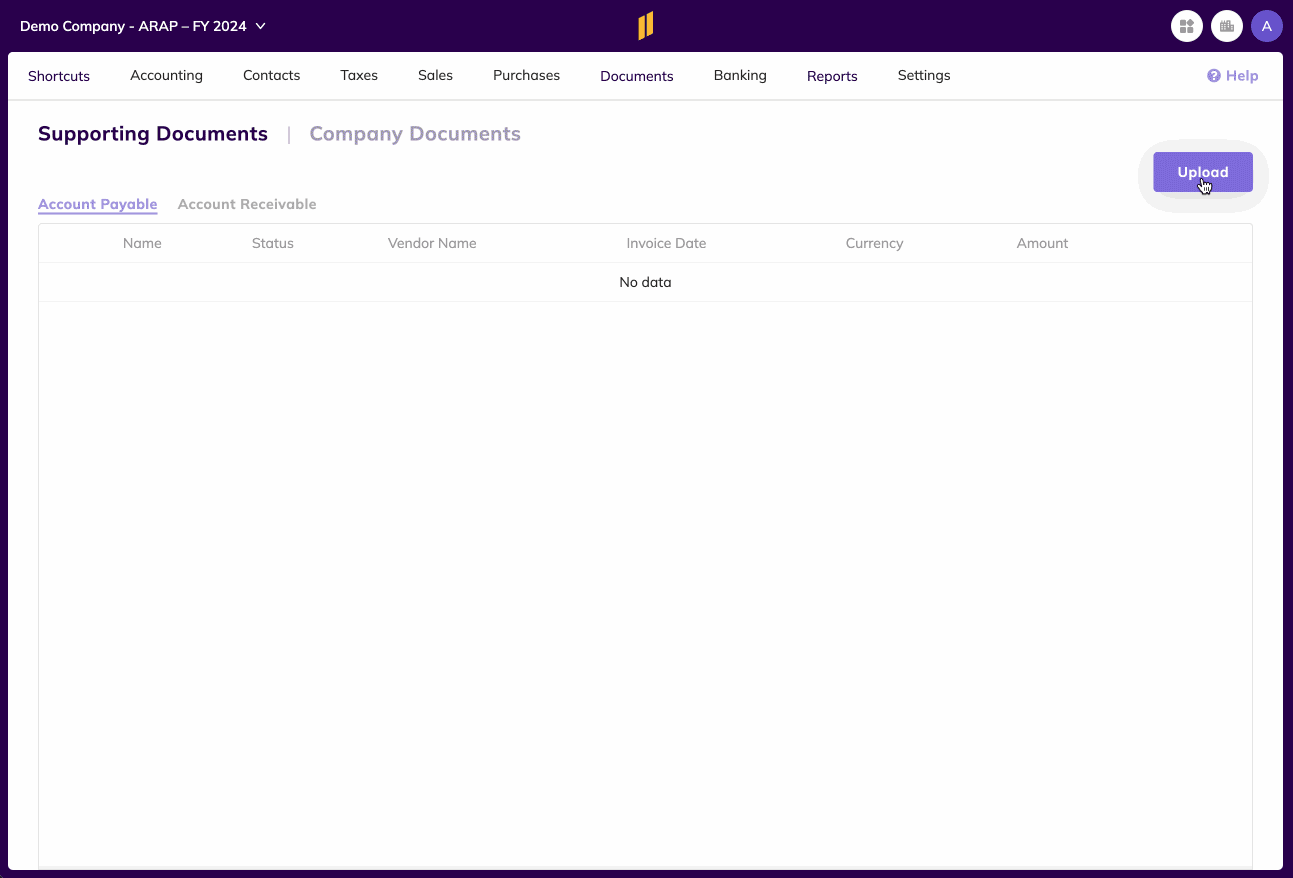Image resolution: width=1293 pixels, height=878 pixels.
Task: Click the Upload button
Action: pos(1202,171)
